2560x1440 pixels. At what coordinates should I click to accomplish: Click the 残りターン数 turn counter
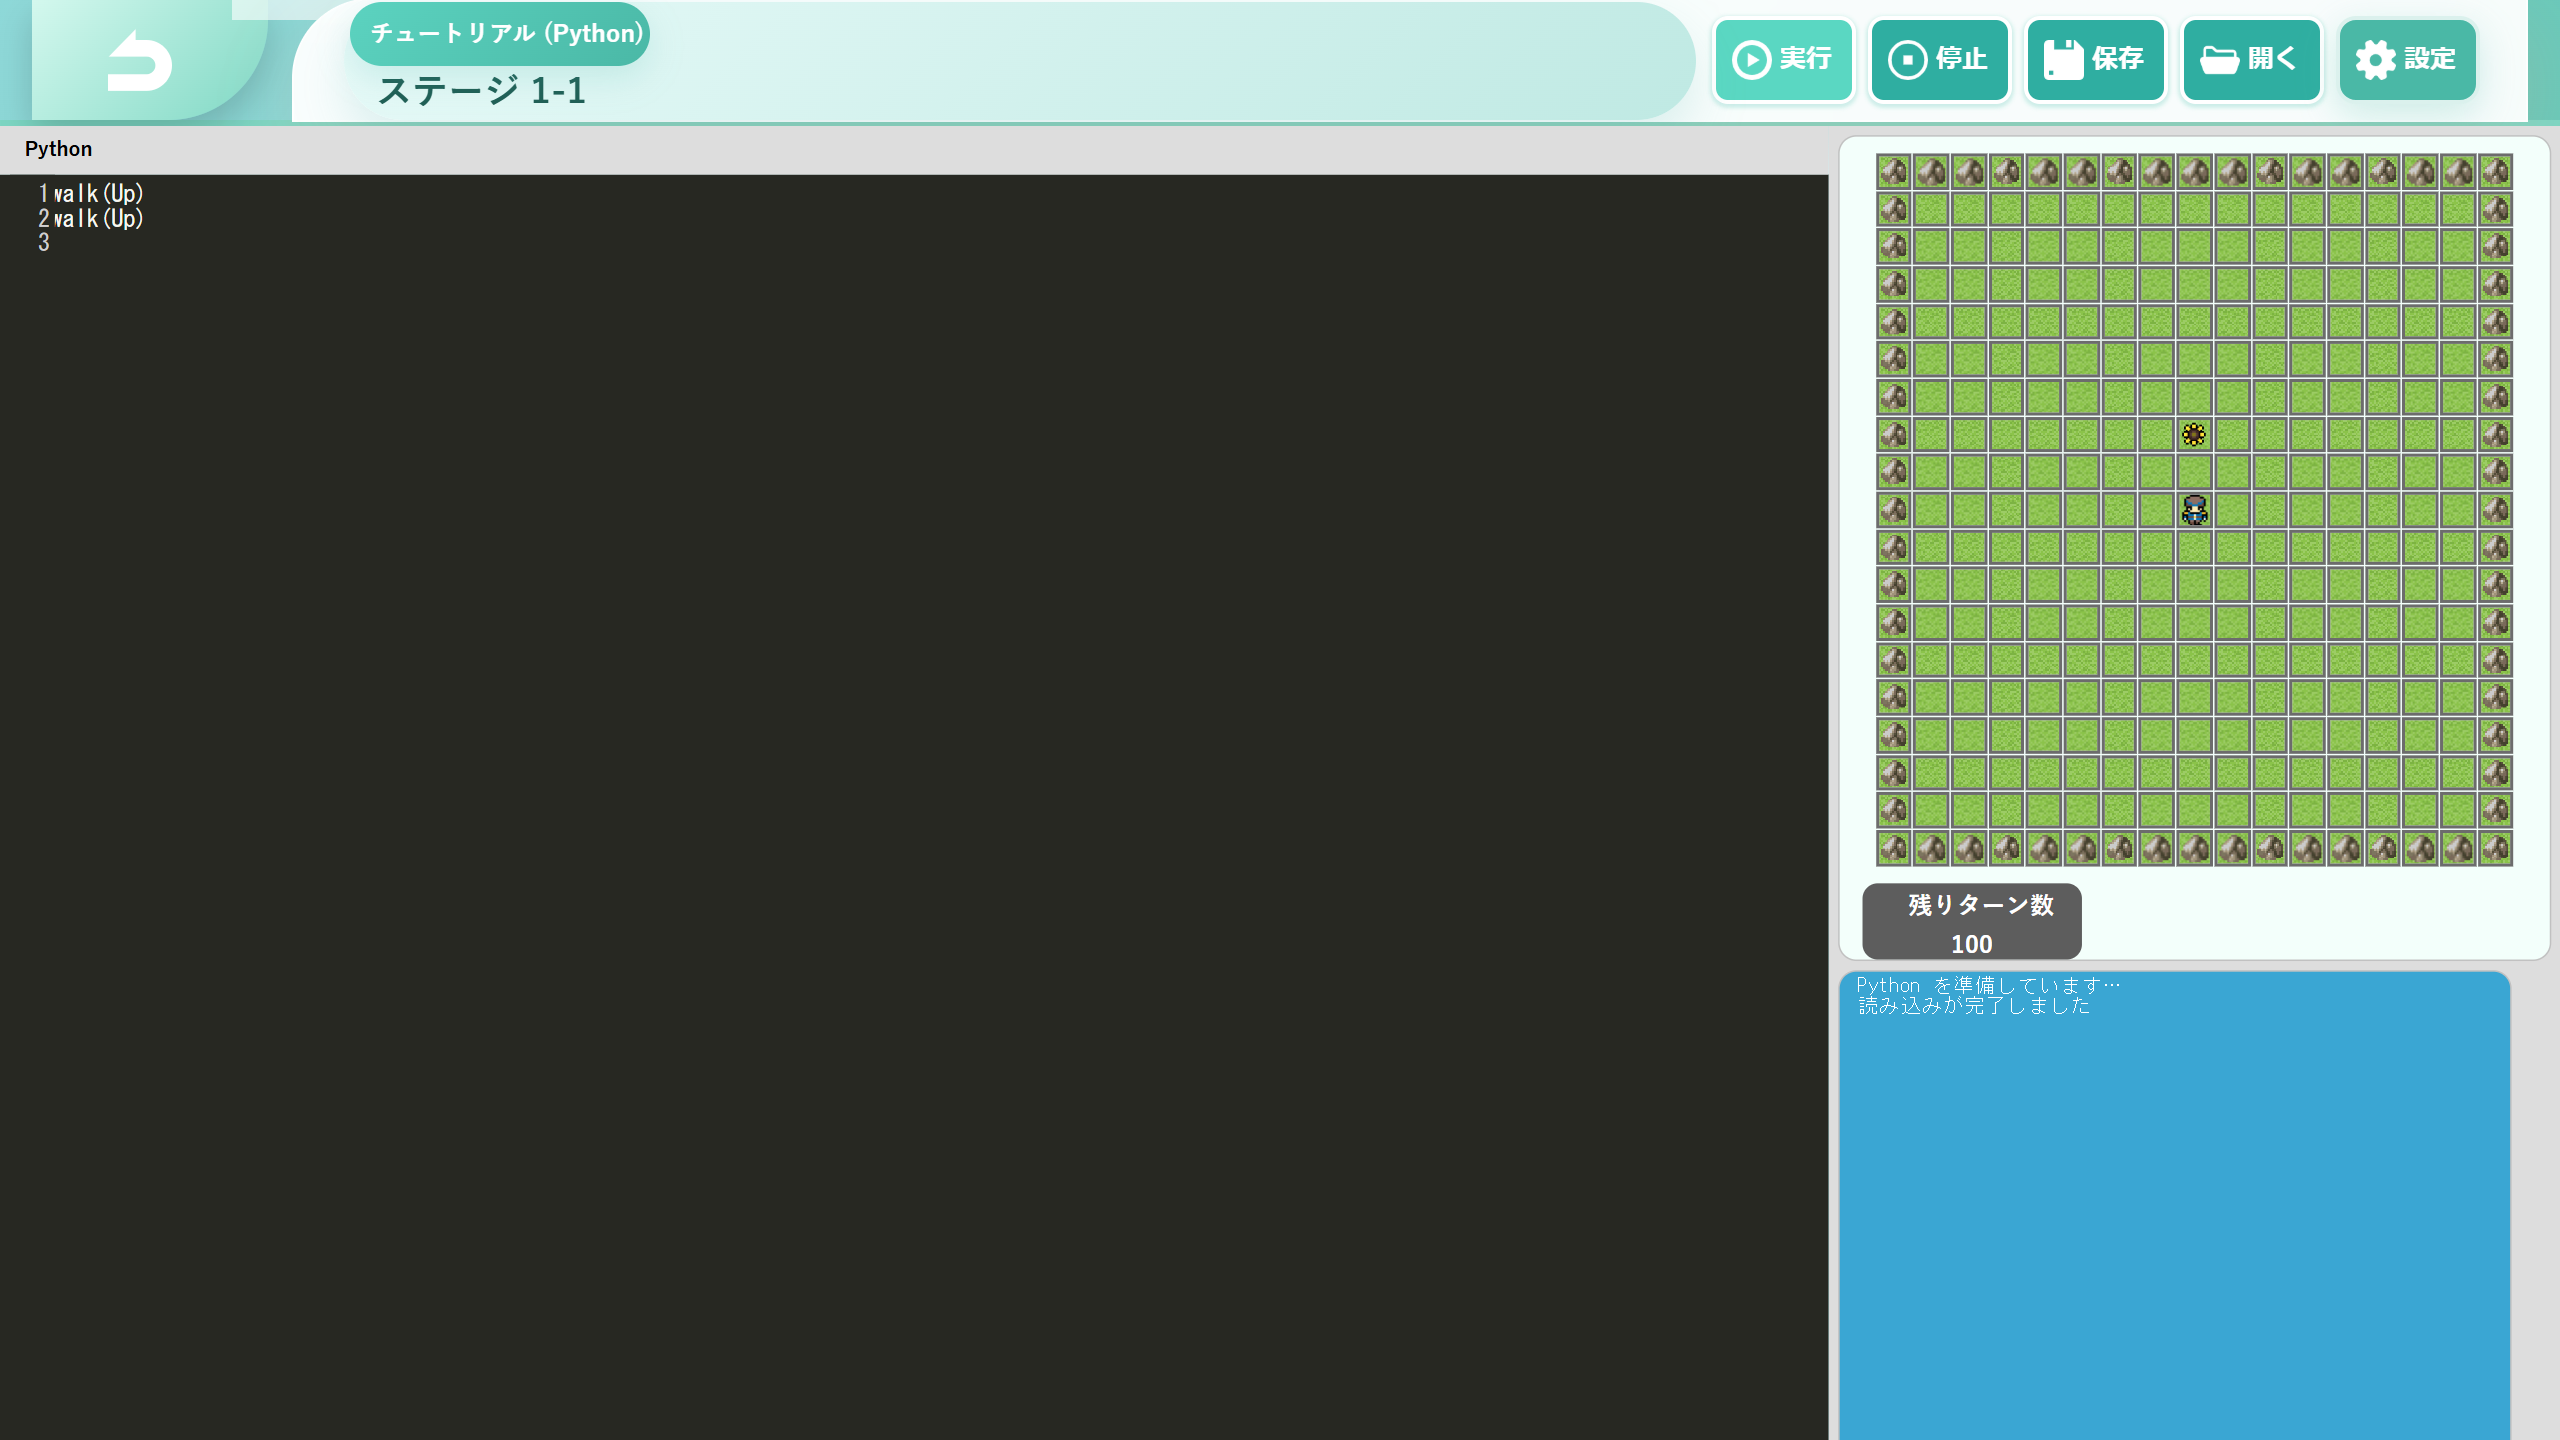[1971, 922]
